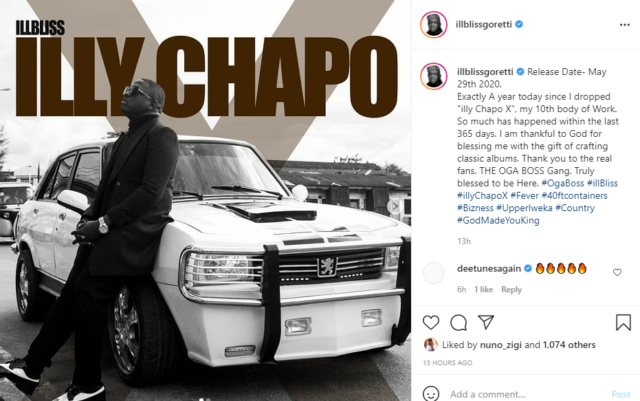Image resolution: width=640 pixels, height=401 pixels.
Task: Open the emoji picker smiley icon
Action: (431, 394)
